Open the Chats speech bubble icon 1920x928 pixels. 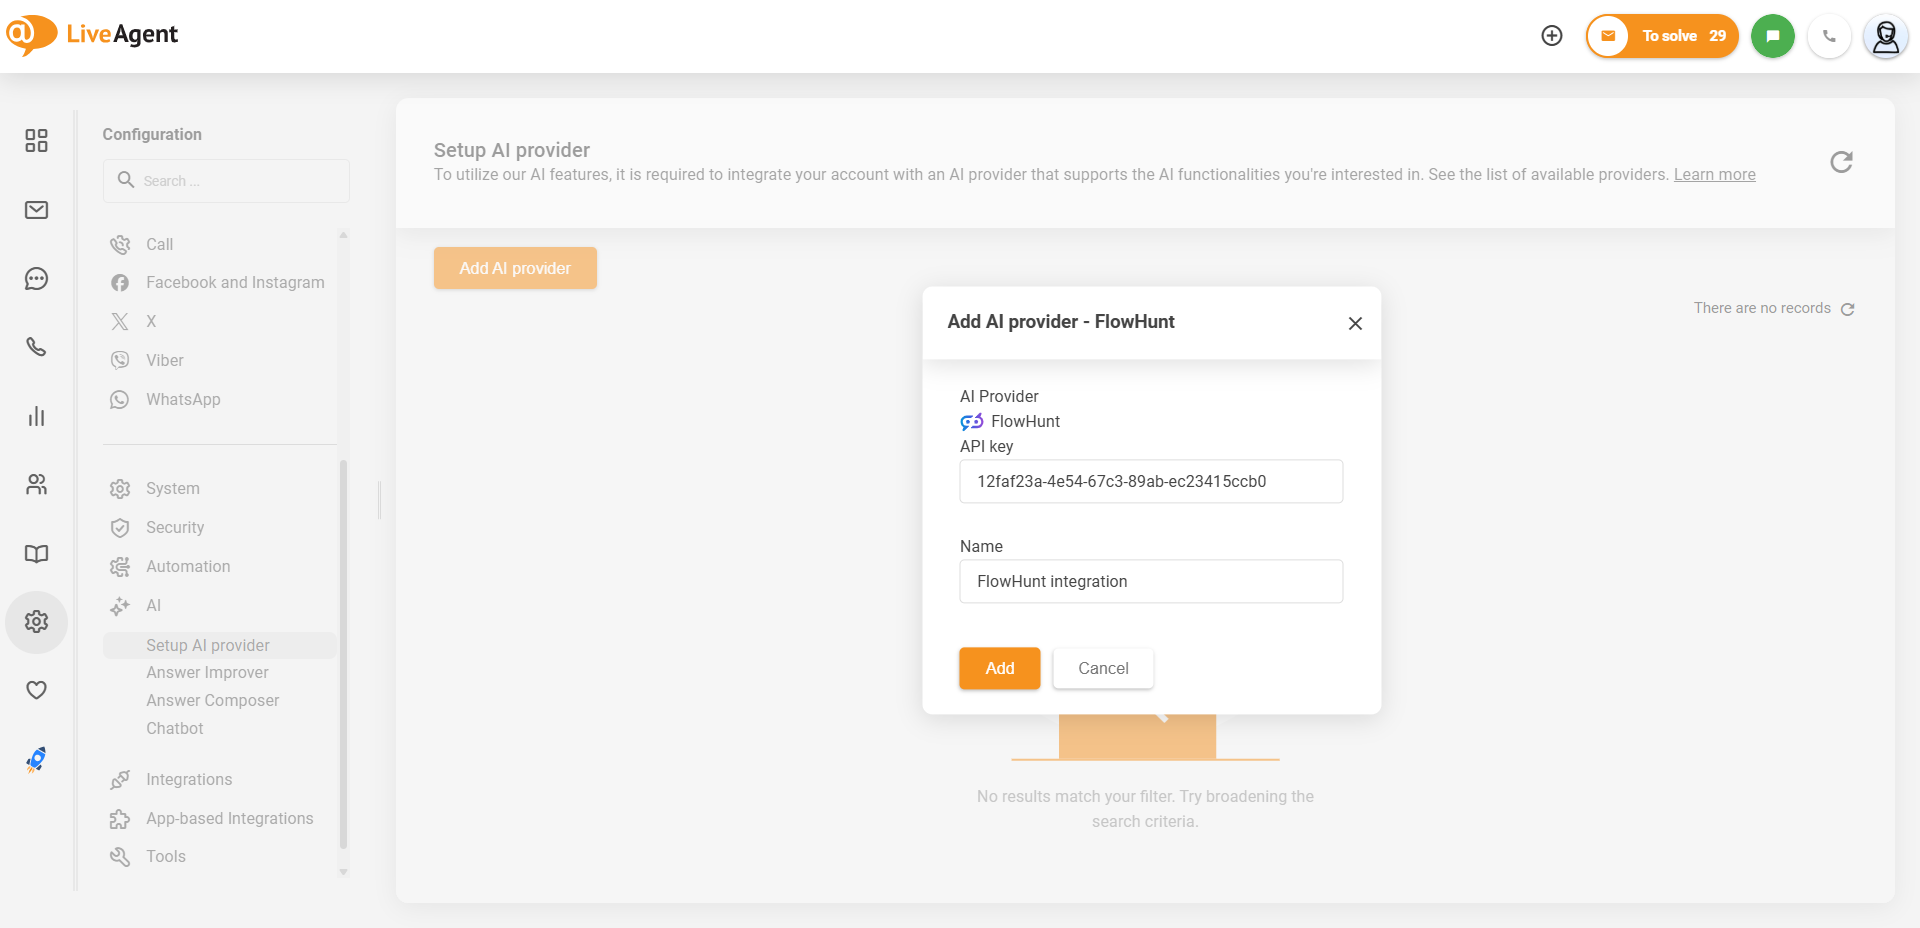tap(36, 279)
